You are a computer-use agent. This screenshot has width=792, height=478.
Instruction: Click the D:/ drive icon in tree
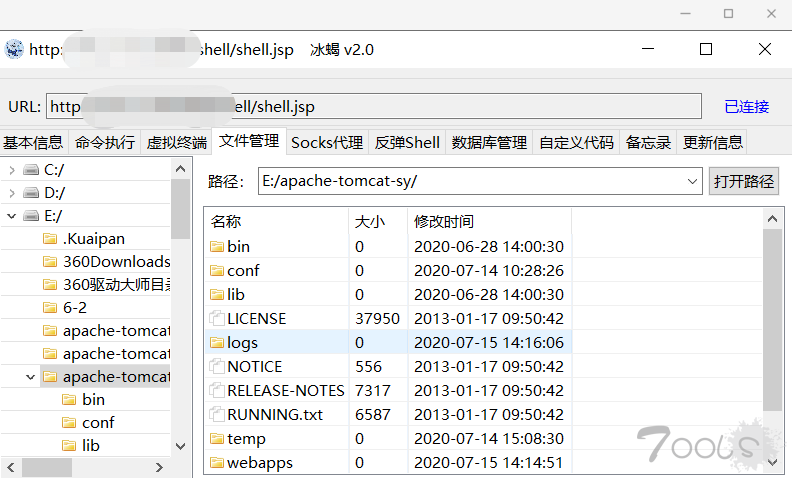pos(31,192)
